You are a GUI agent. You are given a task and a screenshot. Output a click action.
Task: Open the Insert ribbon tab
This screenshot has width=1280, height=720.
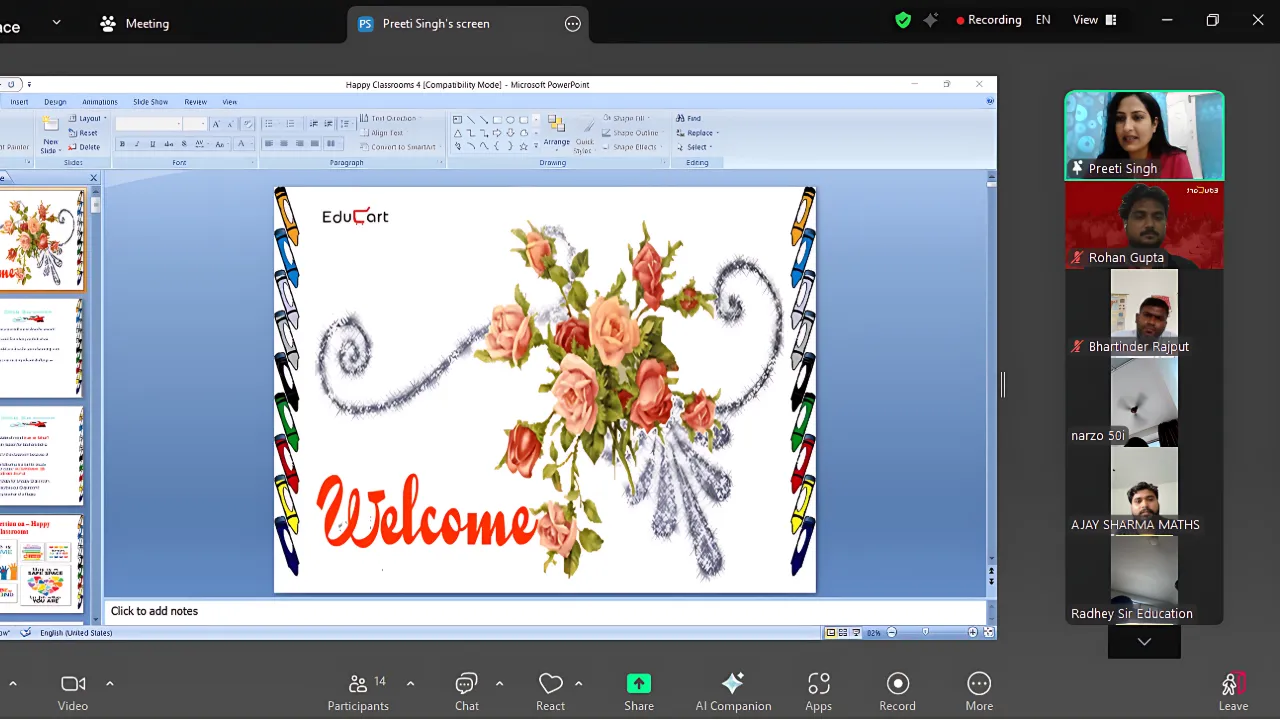point(19,102)
